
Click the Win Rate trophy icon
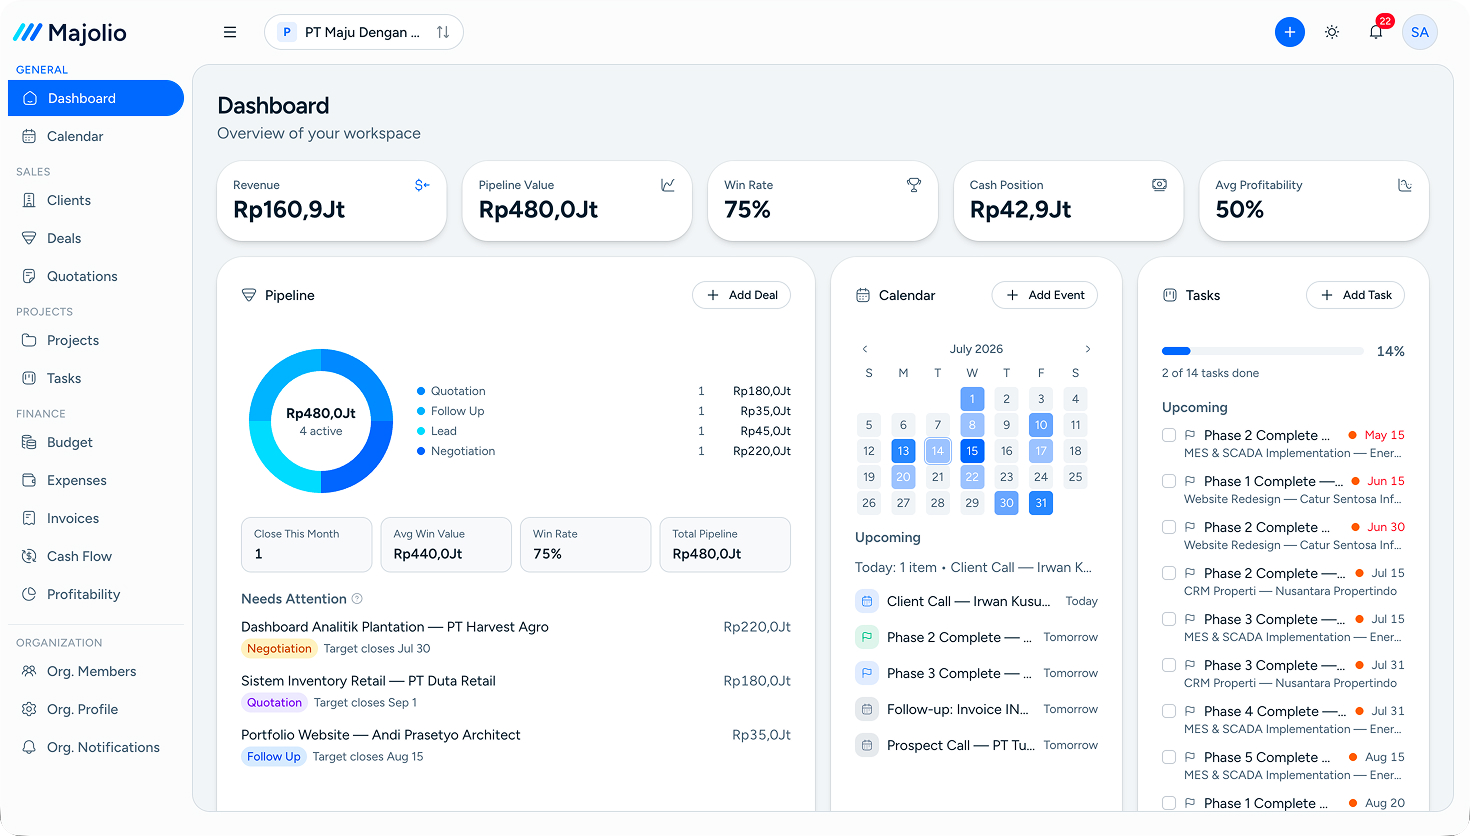point(914,185)
